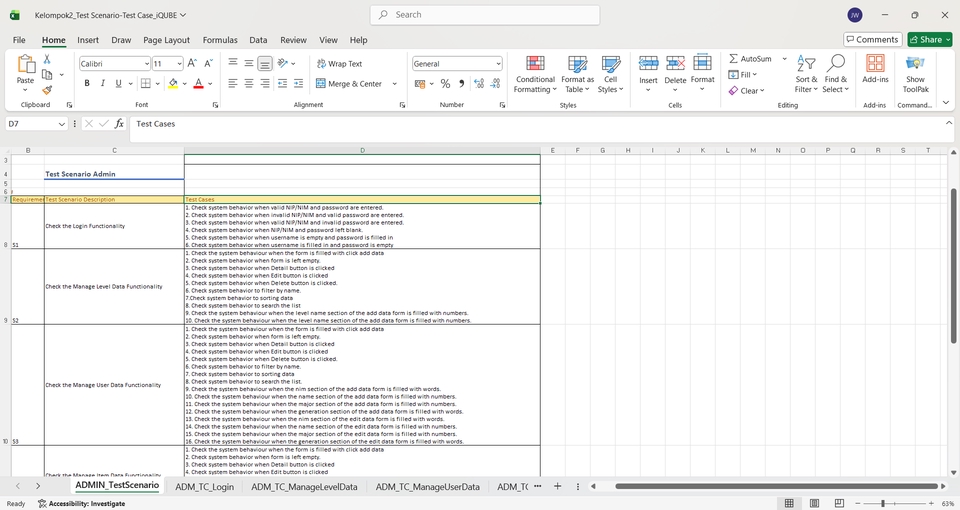Increase font size icon
Image resolution: width=960 pixels, height=510 pixels.
point(192,63)
